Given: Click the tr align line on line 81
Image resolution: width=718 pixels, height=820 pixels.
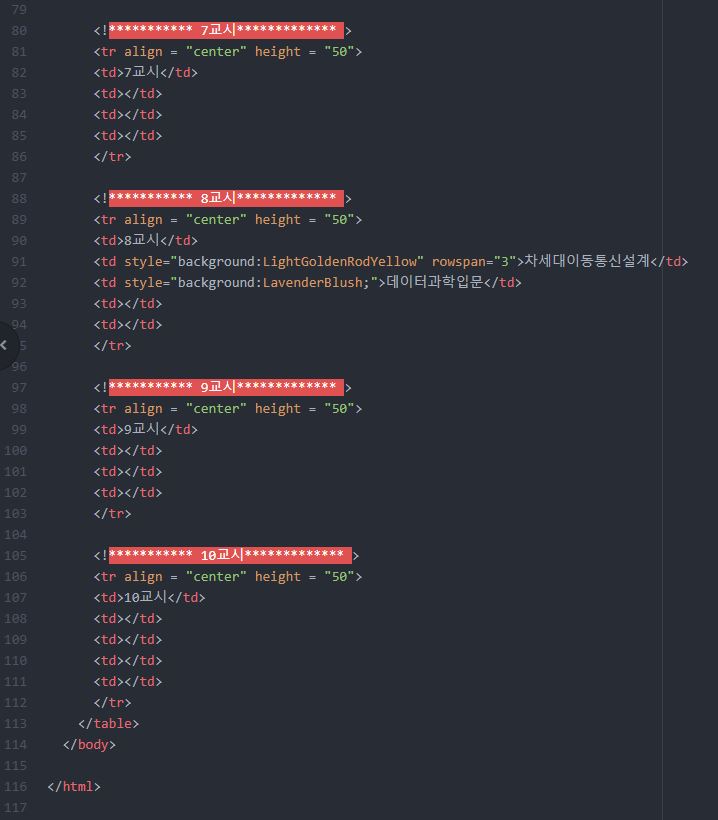Looking at the screenshot, I should tap(227, 51).
